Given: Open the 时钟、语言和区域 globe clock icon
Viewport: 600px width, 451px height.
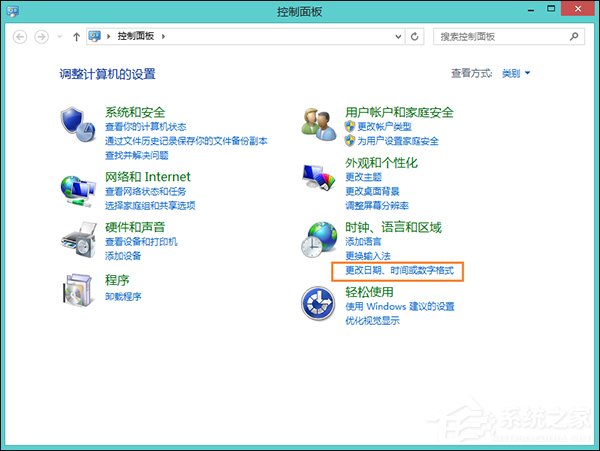Looking at the screenshot, I should (319, 239).
